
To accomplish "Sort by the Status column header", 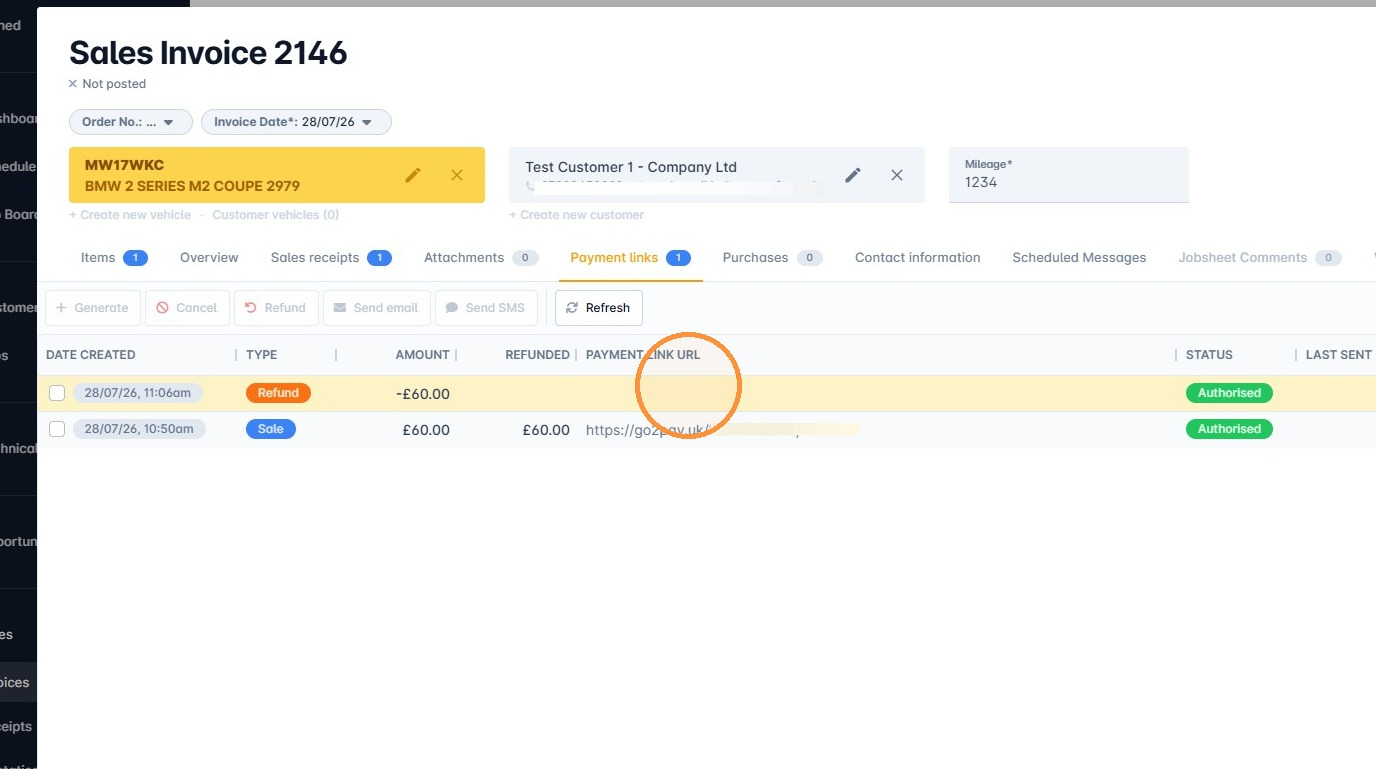I will 1209,355.
